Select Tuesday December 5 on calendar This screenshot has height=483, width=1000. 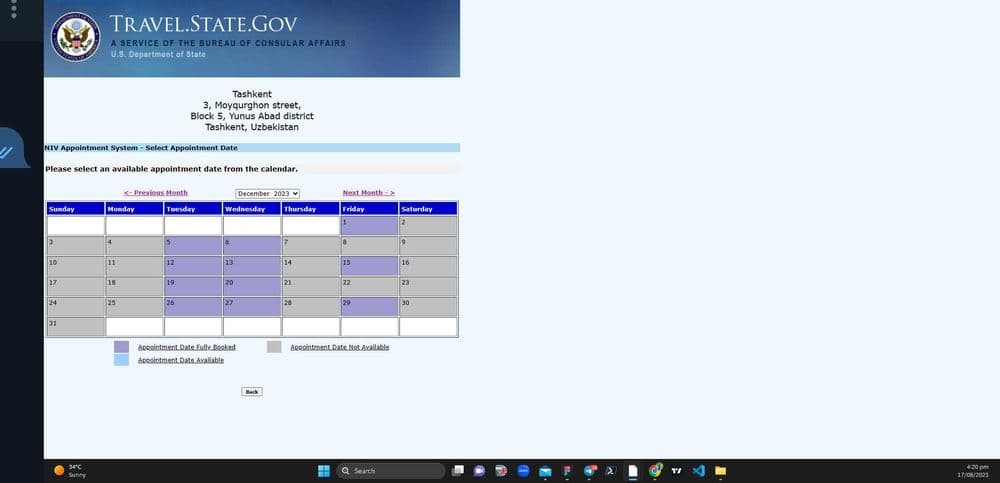click(x=193, y=246)
